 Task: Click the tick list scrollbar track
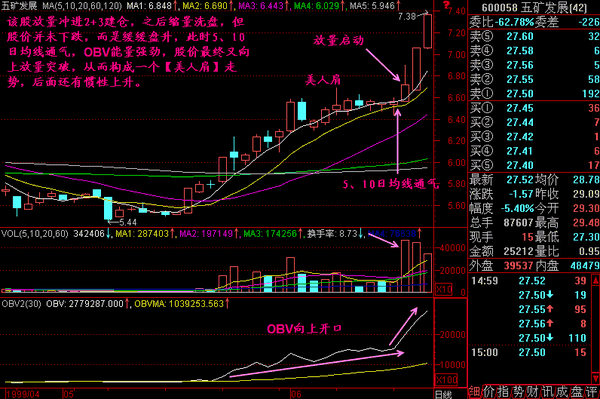coord(596,330)
